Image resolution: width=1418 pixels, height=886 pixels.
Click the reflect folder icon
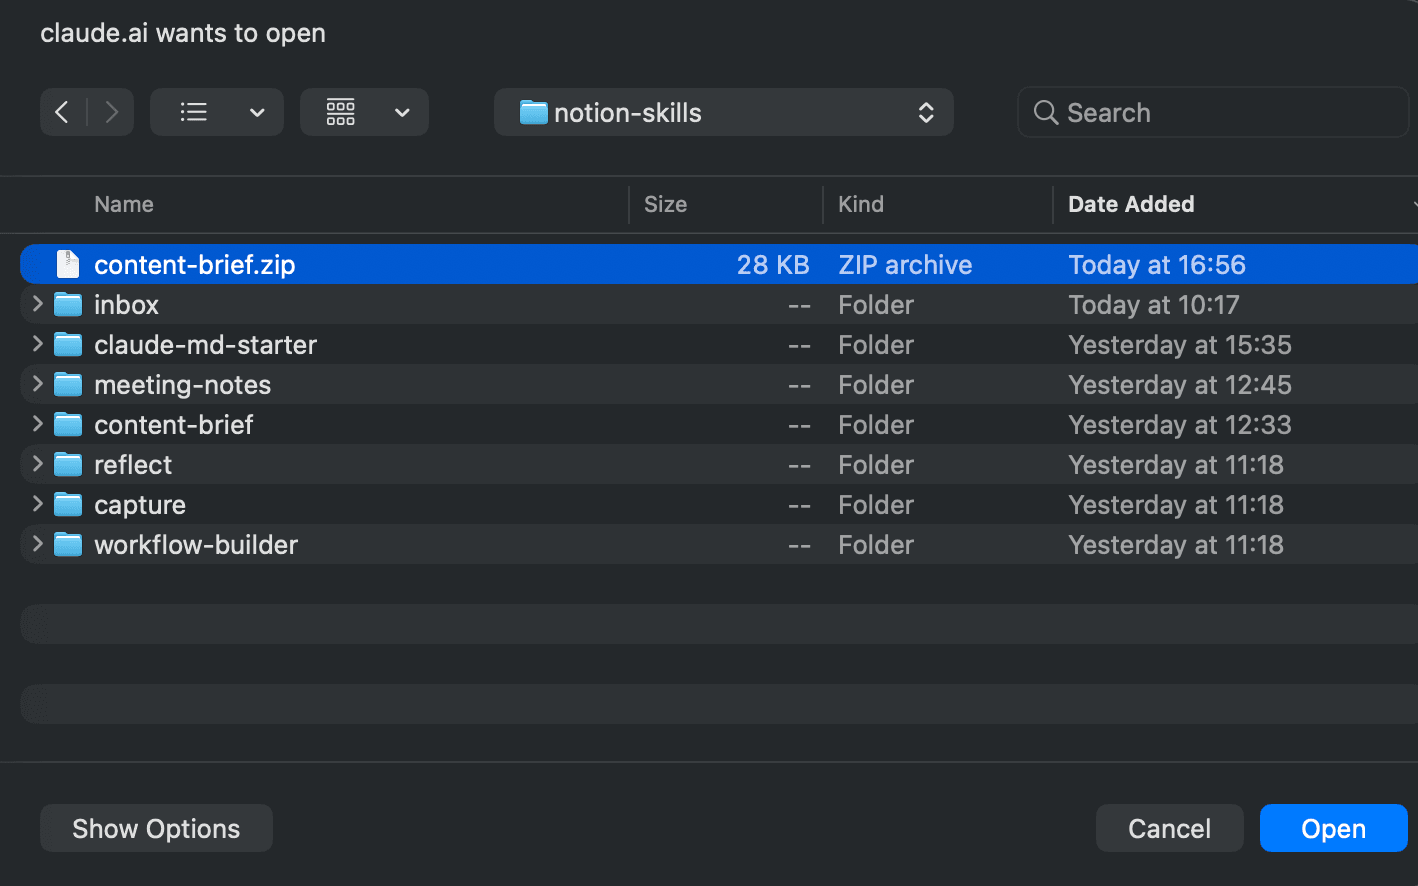(x=68, y=464)
